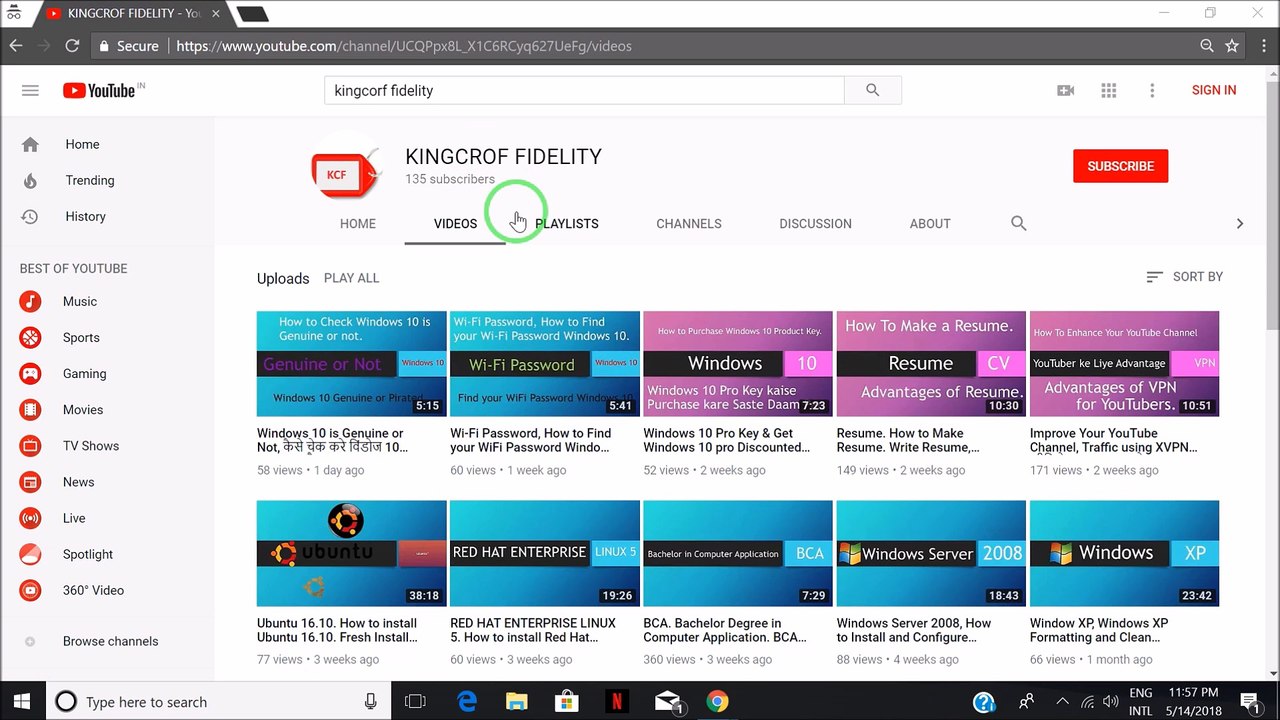Open the SORT BY dropdown
This screenshot has height=720, width=1280.
[1184, 277]
